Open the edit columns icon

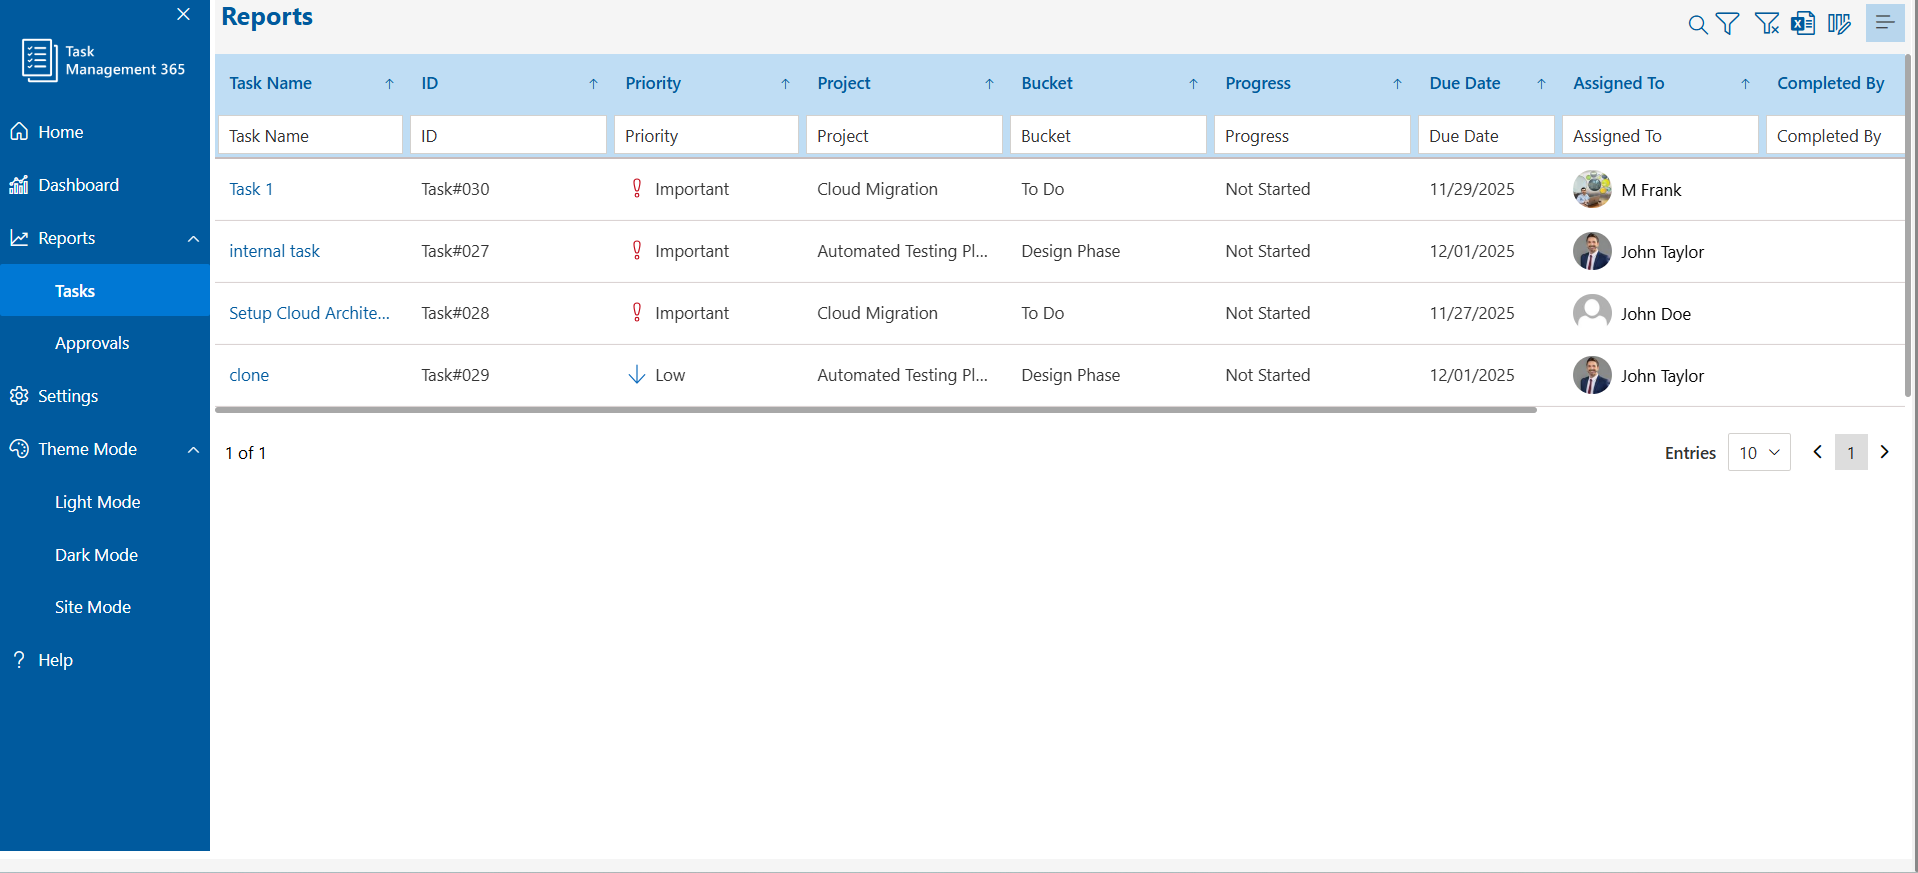[x=1839, y=23]
